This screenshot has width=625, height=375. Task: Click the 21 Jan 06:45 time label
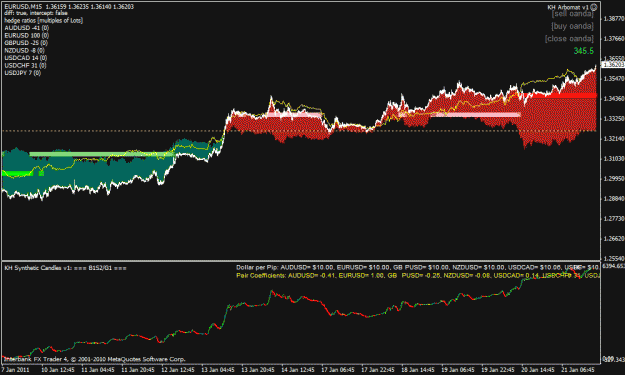pyautogui.click(x=578, y=369)
